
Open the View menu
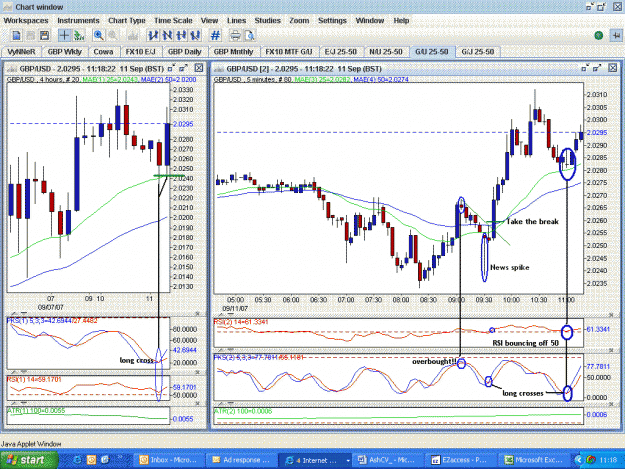[209, 20]
